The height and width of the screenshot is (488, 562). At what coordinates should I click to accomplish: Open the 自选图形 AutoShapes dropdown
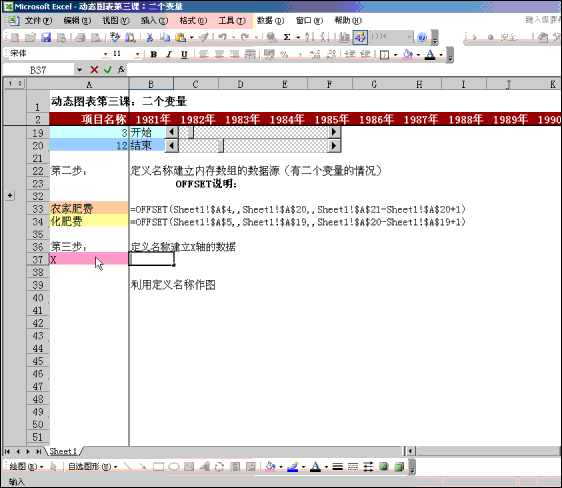pyautogui.click(x=92, y=467)
